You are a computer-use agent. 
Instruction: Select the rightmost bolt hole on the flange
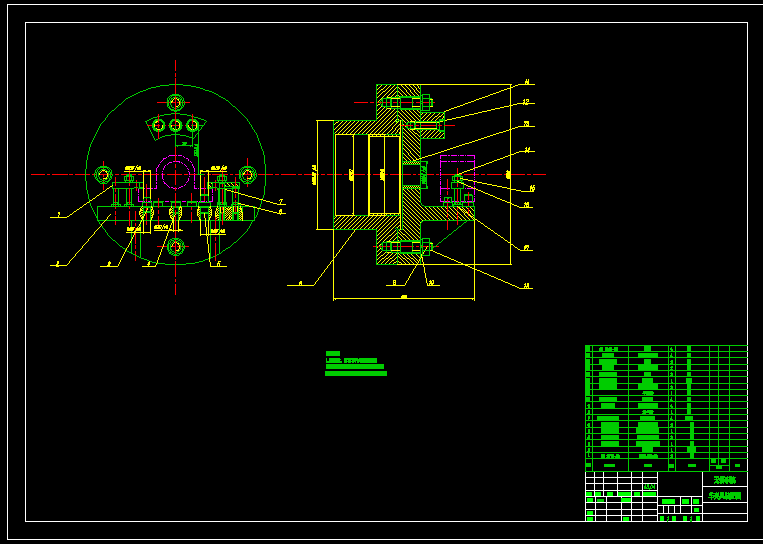tap(248, 175)
